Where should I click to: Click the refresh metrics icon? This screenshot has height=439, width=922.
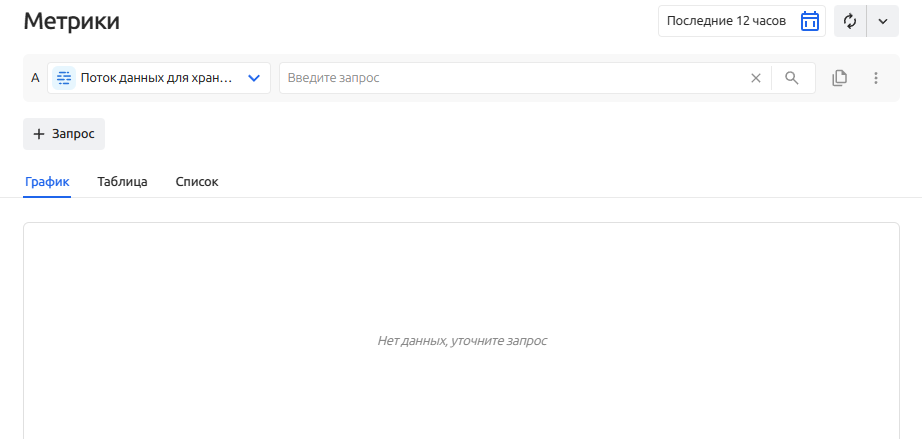click(x=850, y=21)
